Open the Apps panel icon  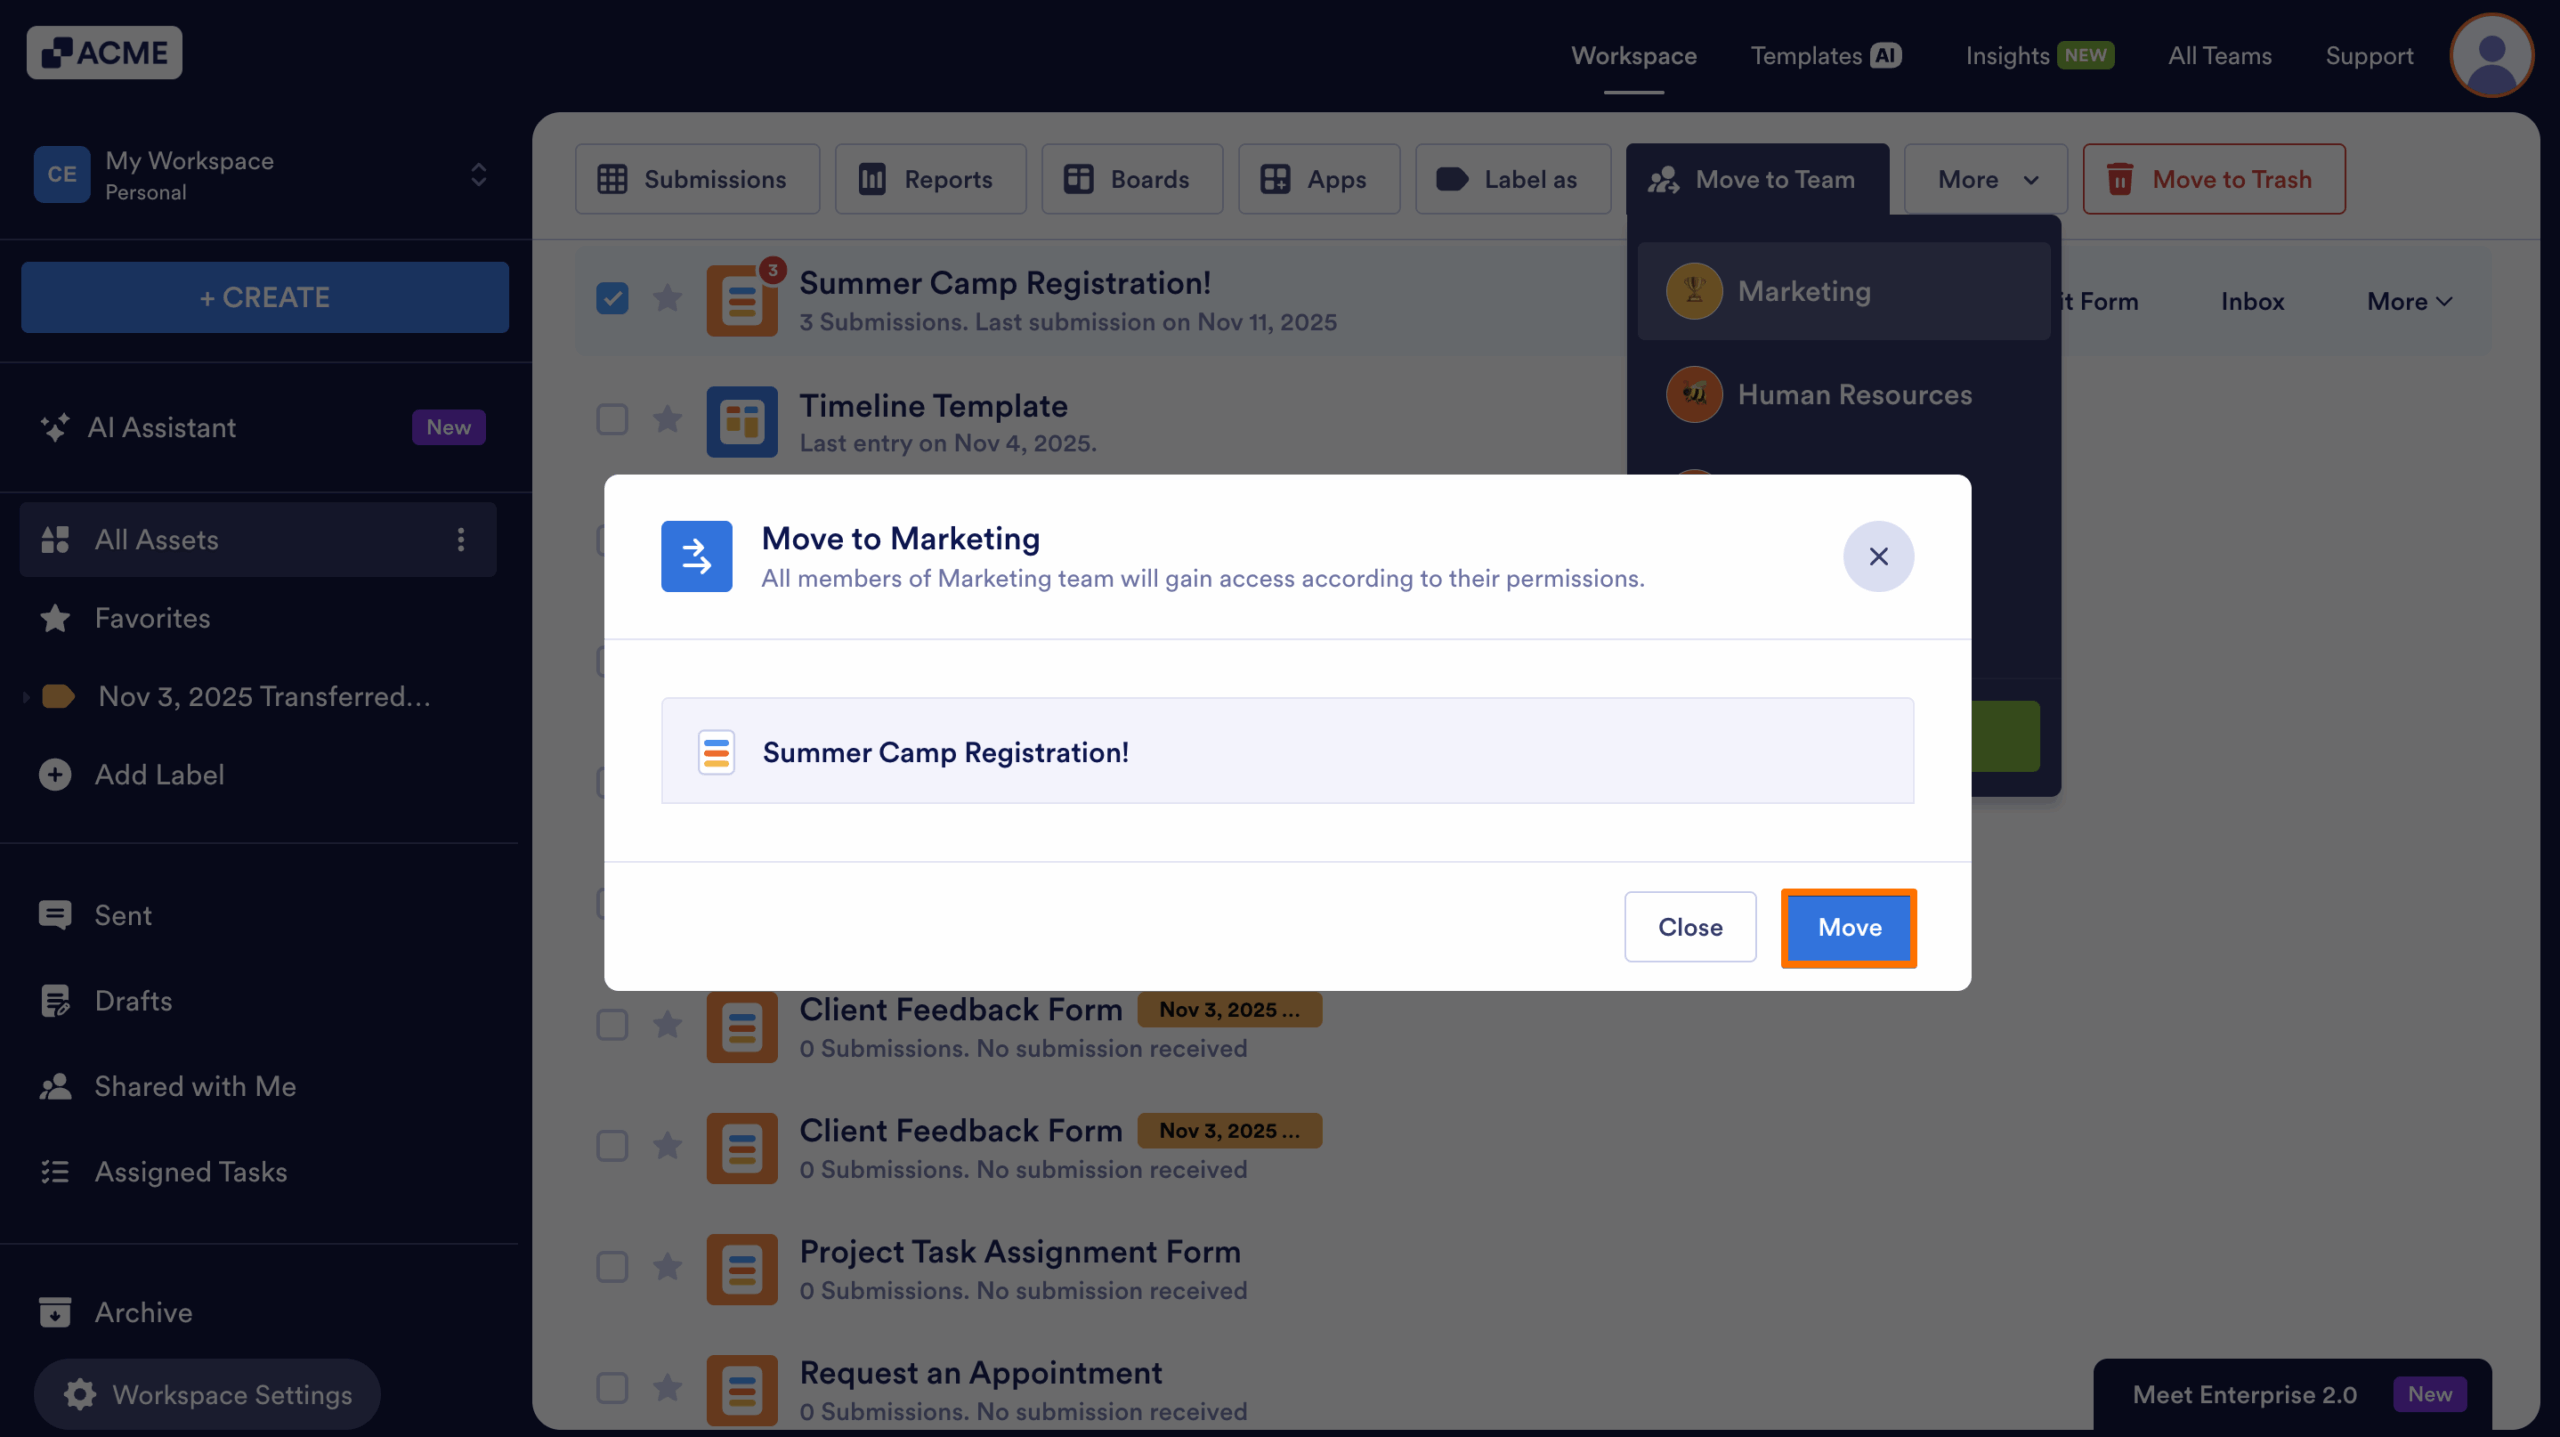tap(1276, 178)
